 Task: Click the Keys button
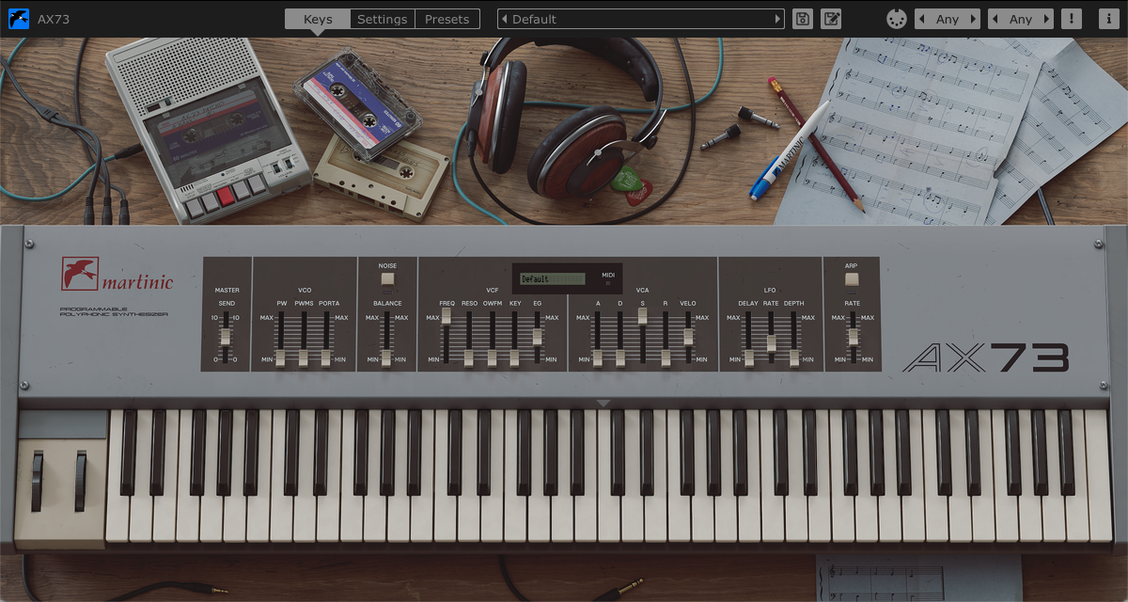click(x=317, y=18)
